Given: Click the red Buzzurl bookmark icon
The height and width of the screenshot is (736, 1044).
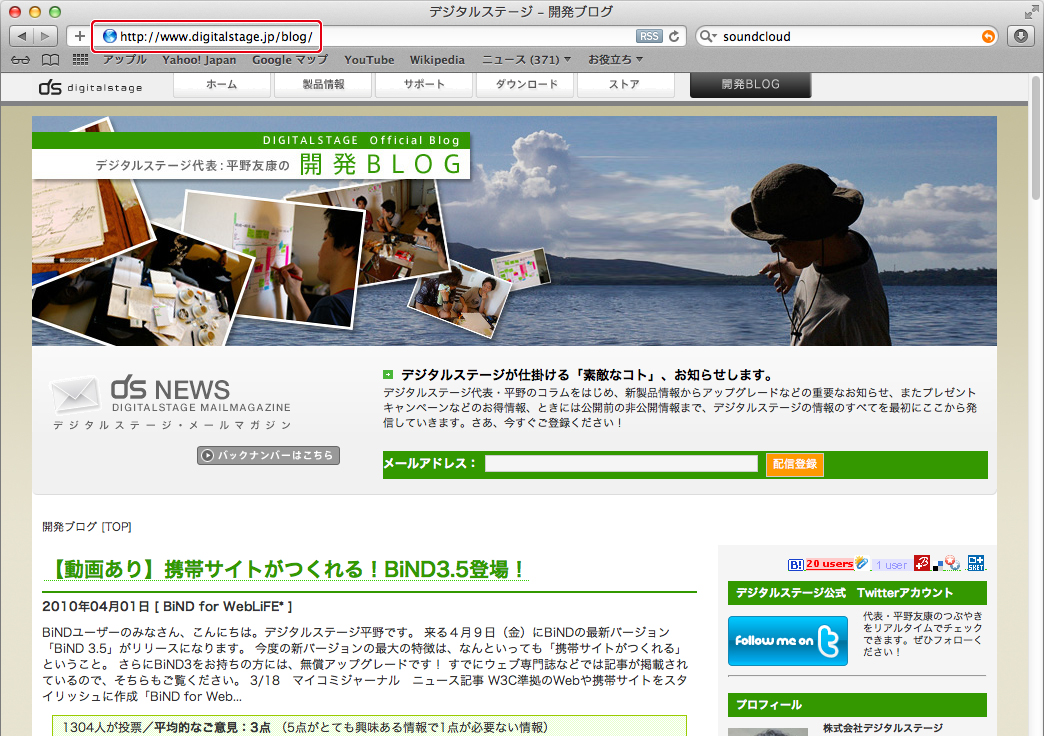Looking at the screenshot, I should (x=922, y=563).
